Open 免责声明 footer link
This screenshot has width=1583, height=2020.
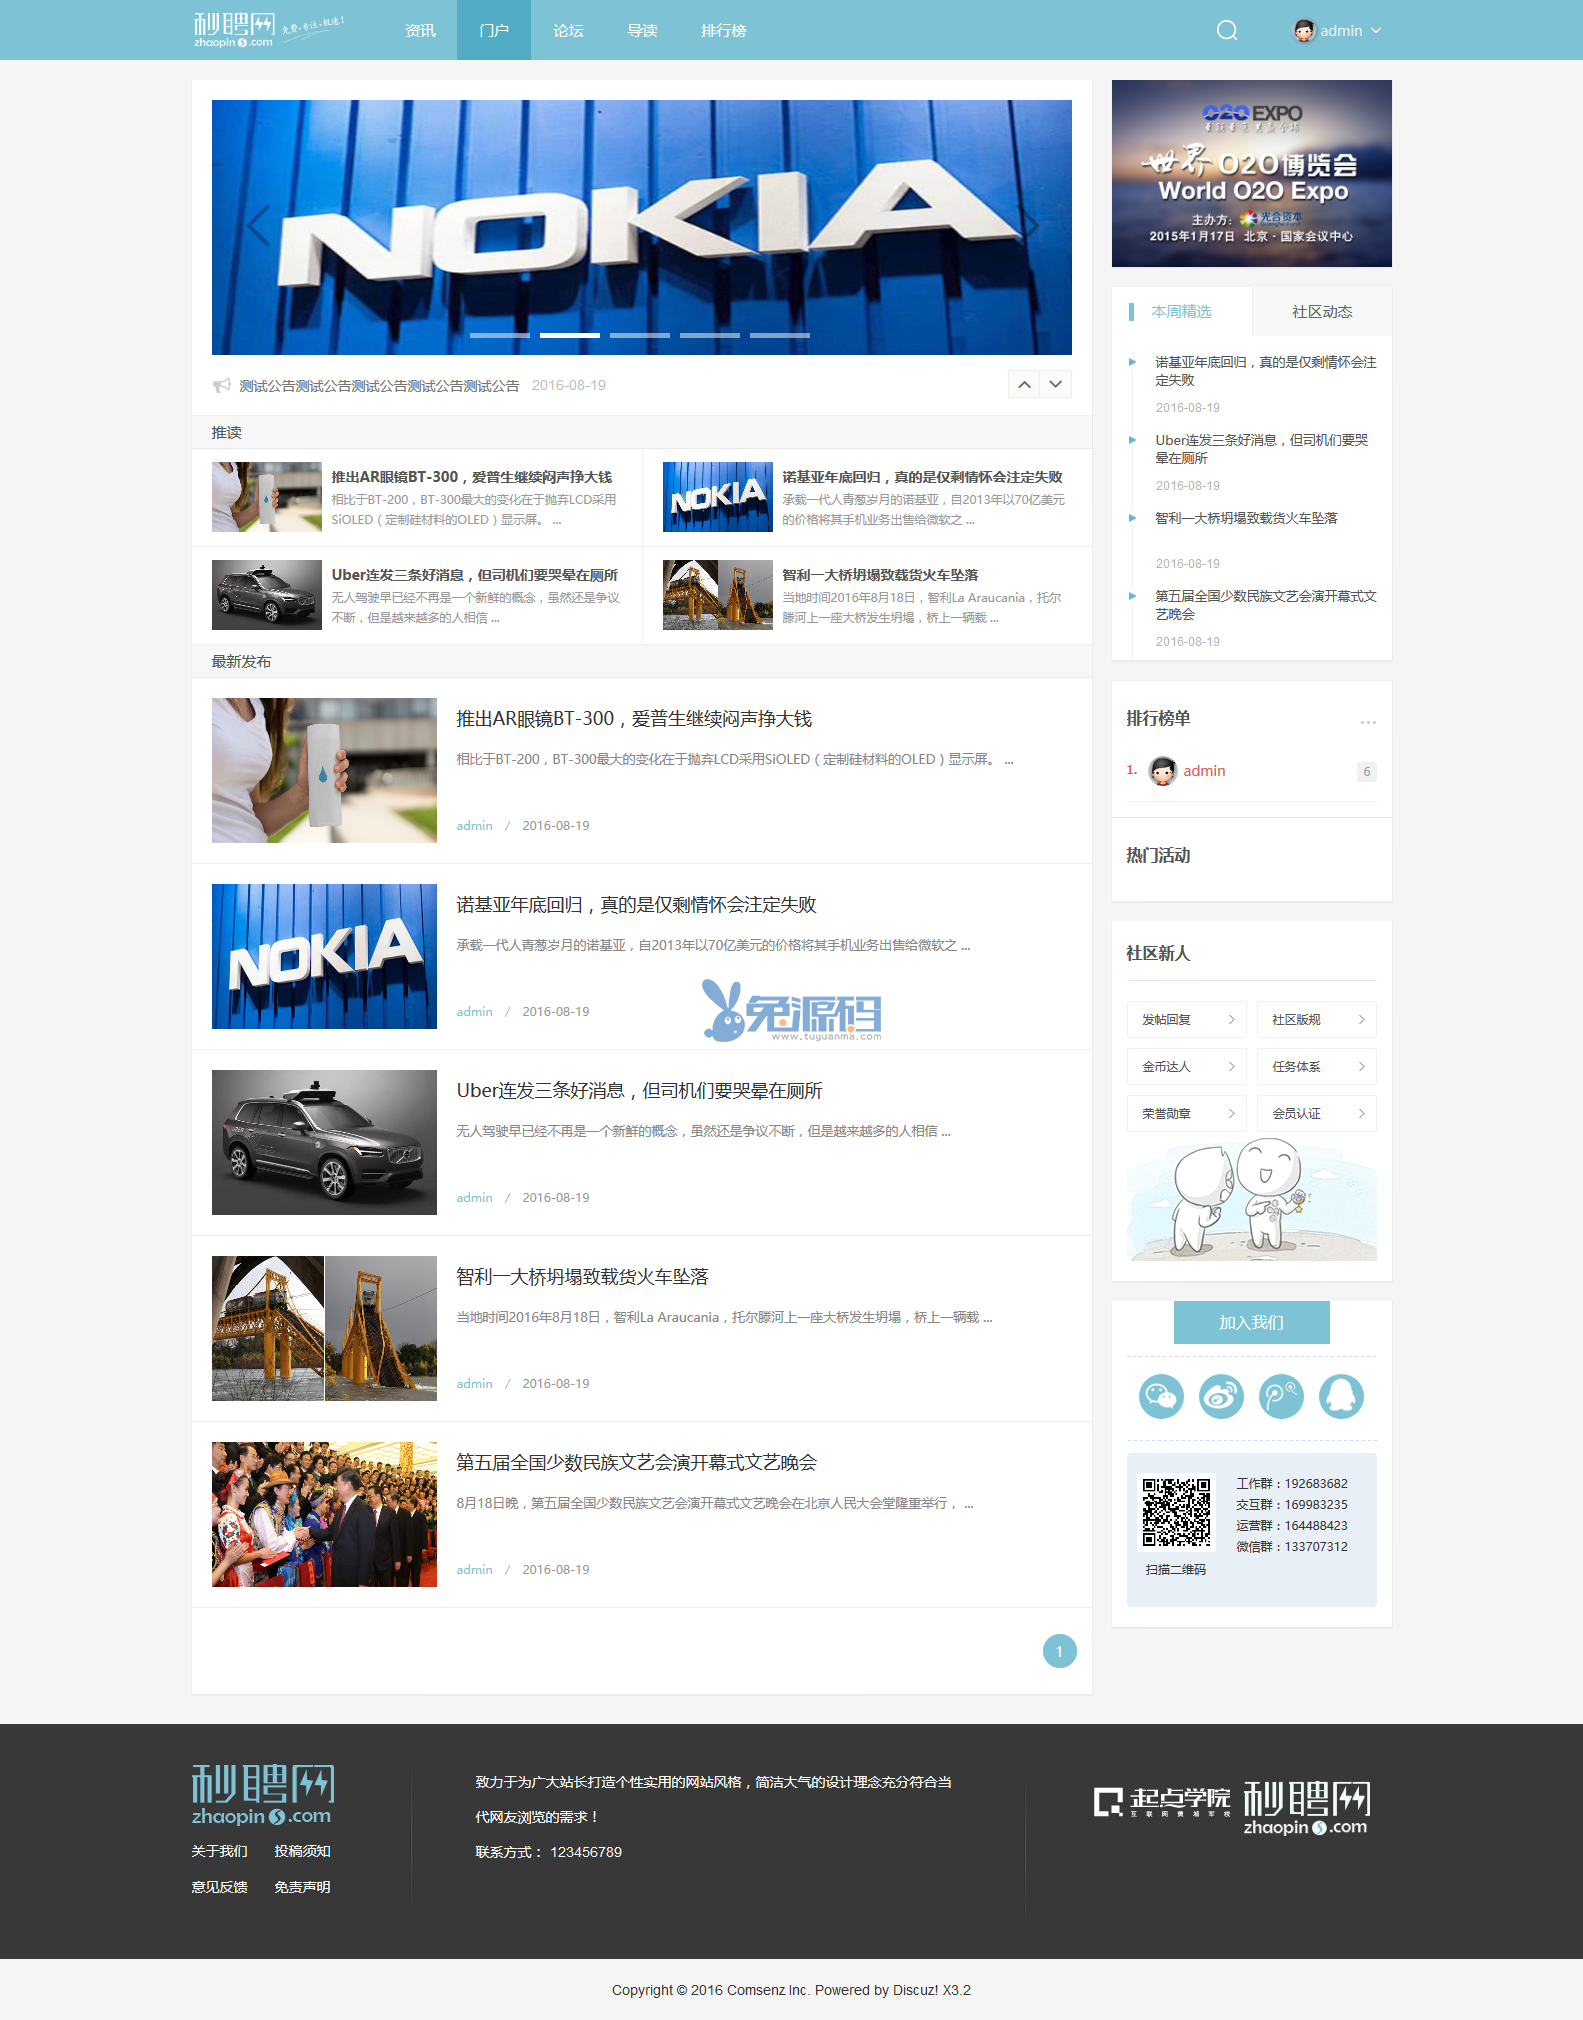(x=303, y=1888)
